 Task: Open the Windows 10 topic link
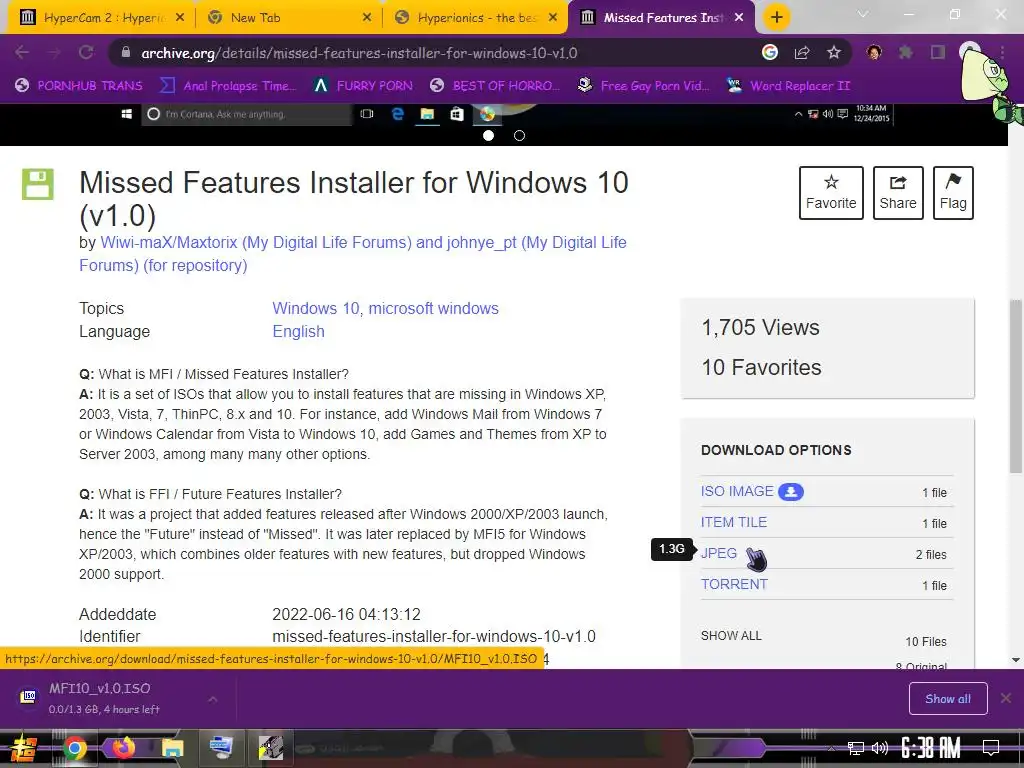click(315, 308)
